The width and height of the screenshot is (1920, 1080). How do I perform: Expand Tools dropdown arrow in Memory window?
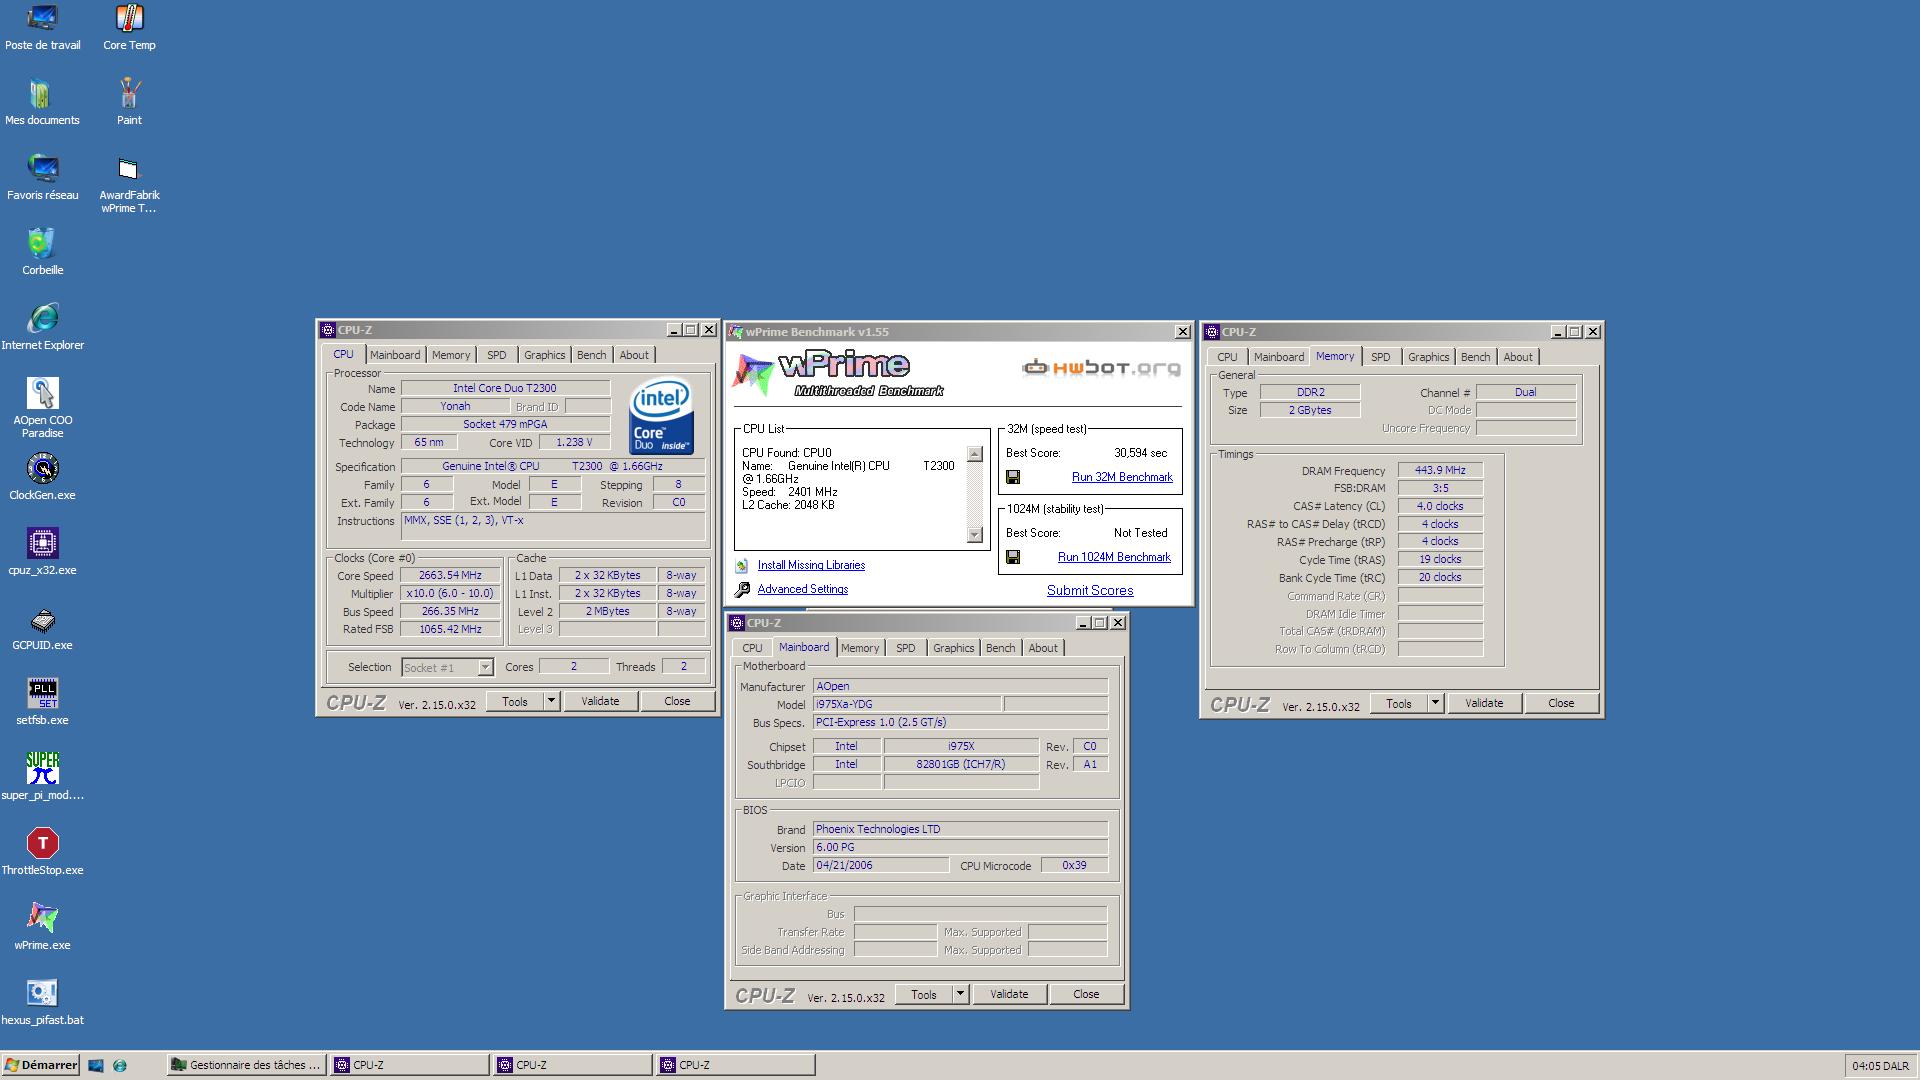(x=1435, y=704)
